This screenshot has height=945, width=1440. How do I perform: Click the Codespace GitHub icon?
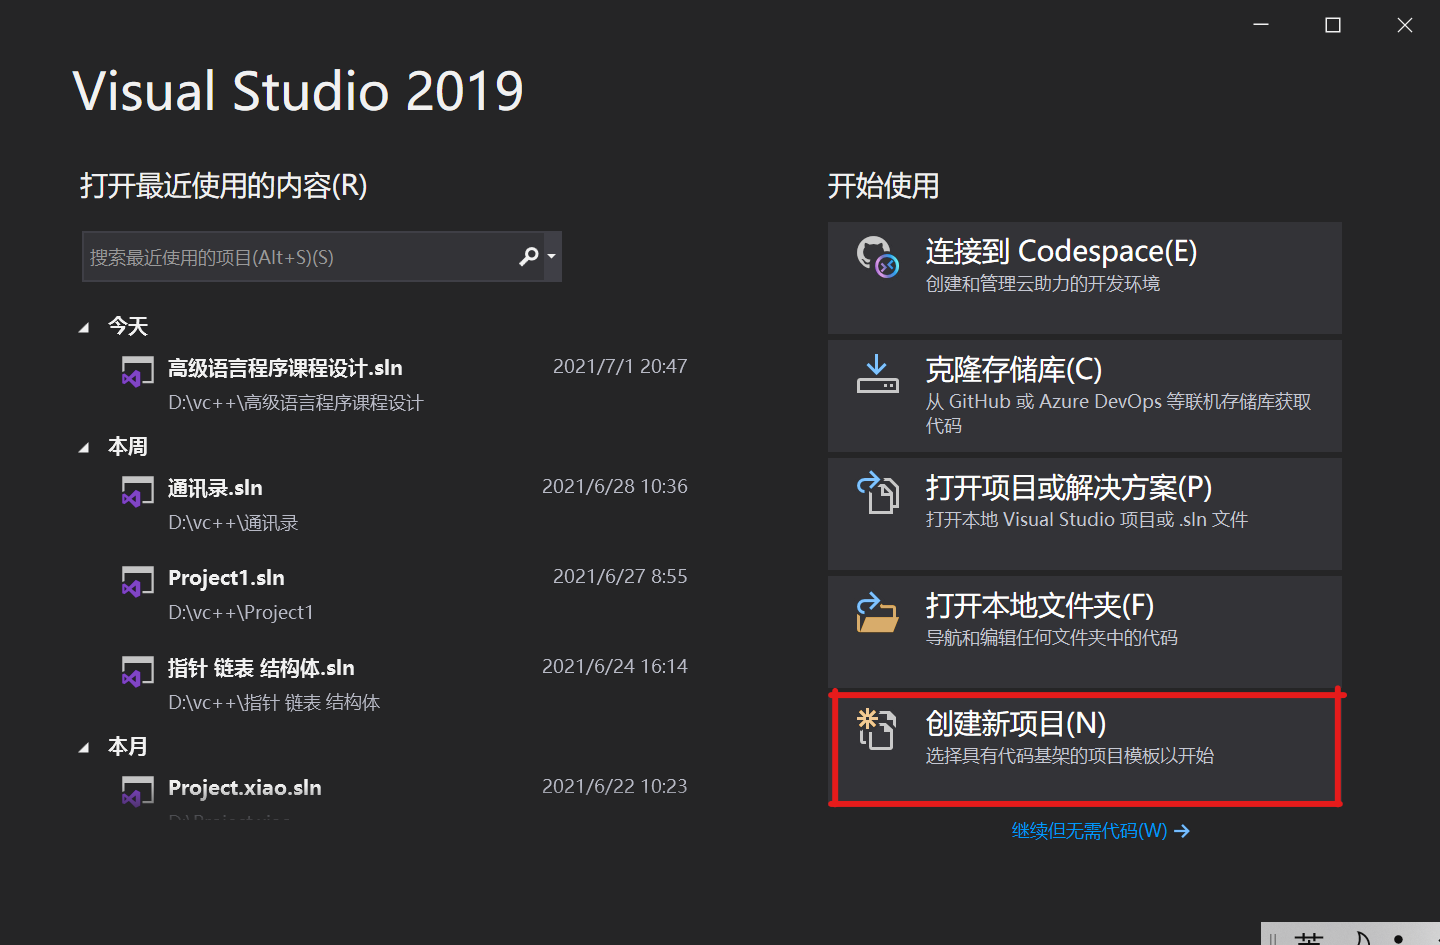point(877,256)
